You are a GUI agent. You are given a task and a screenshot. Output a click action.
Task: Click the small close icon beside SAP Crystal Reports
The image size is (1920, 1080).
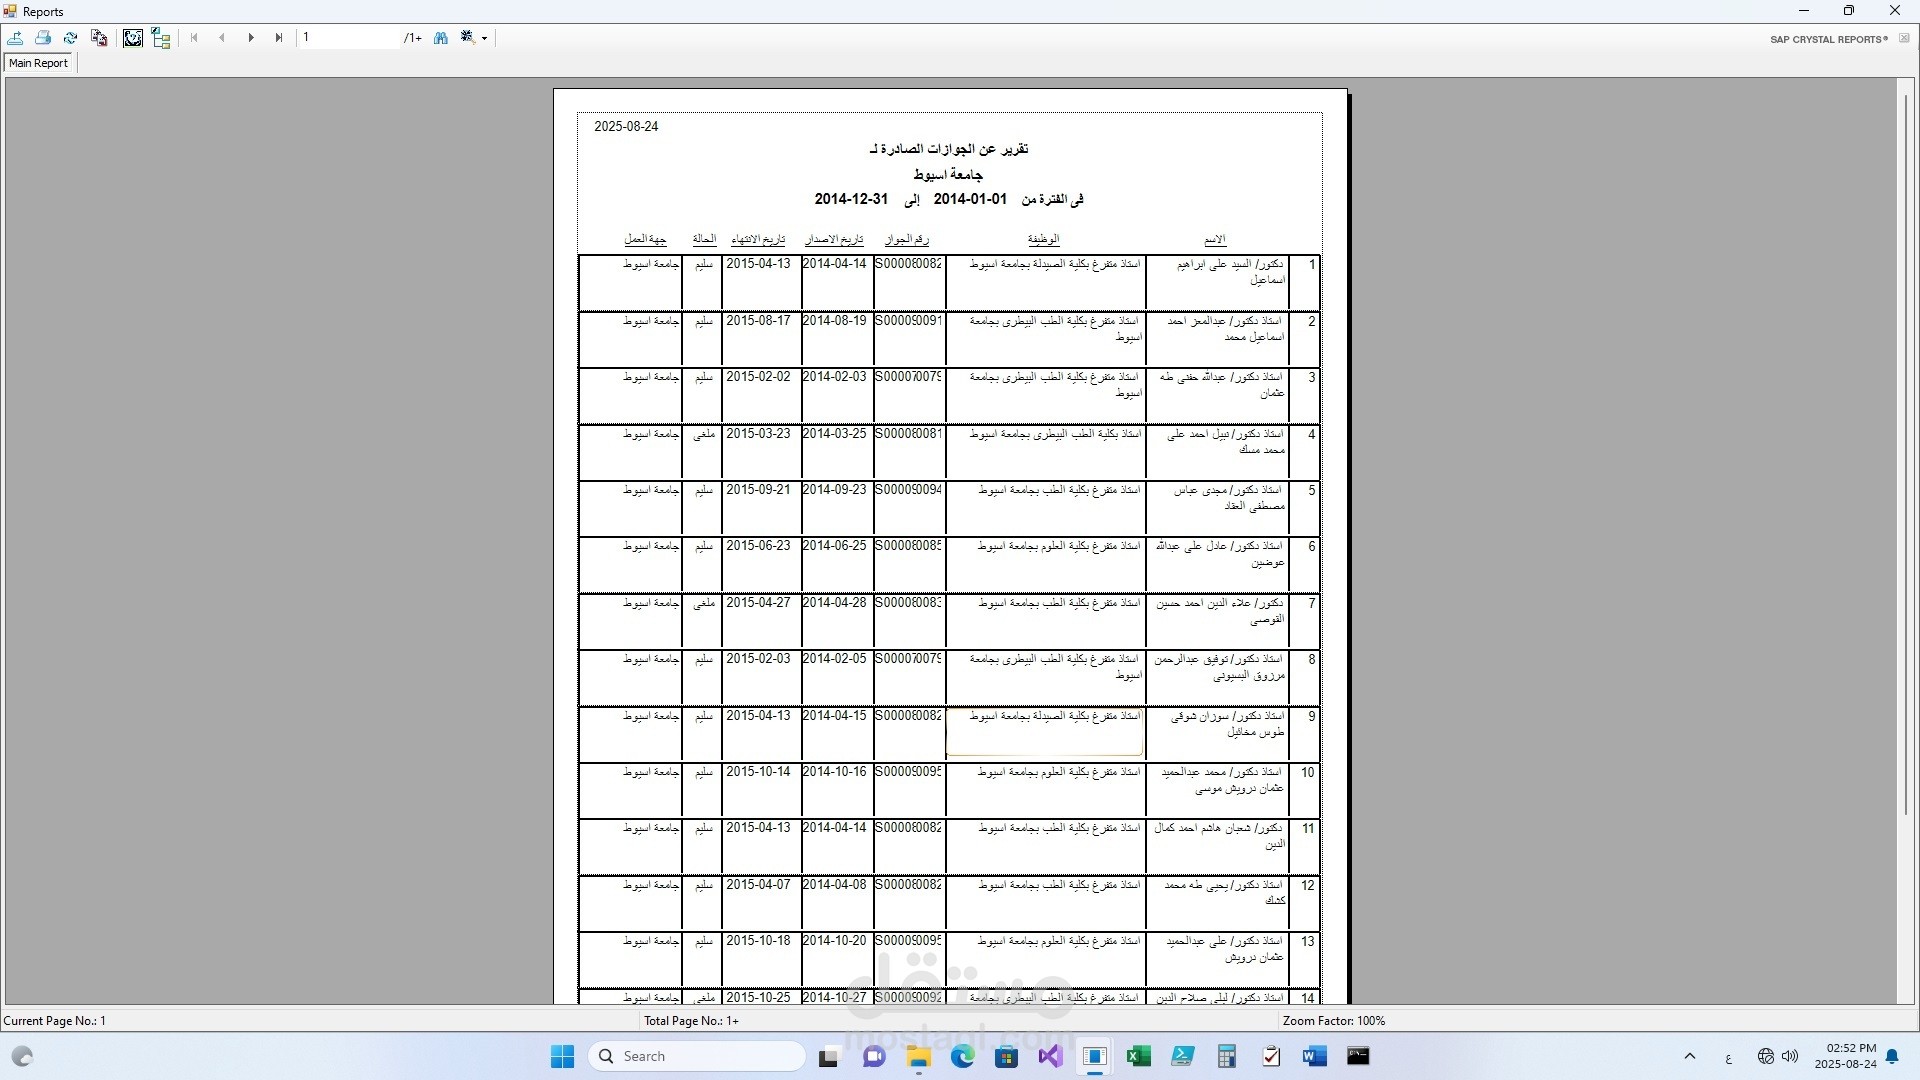(x=1904, y=39)
